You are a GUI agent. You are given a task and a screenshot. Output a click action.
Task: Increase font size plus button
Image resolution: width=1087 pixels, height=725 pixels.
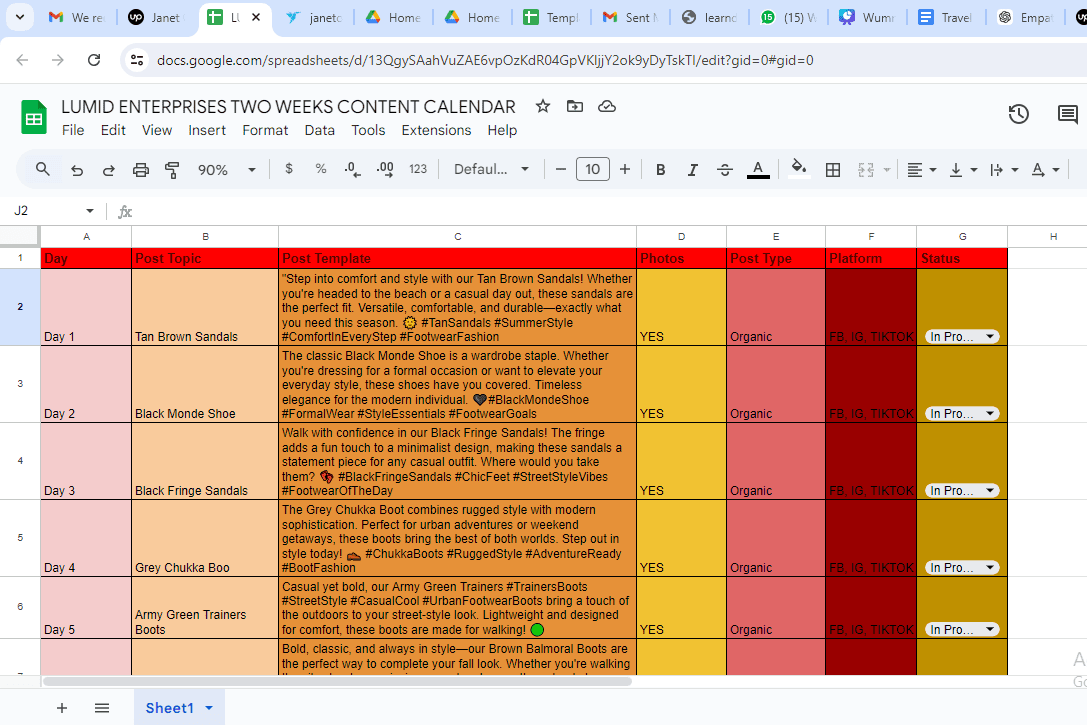pyautogui.click(x=625, y=169)
